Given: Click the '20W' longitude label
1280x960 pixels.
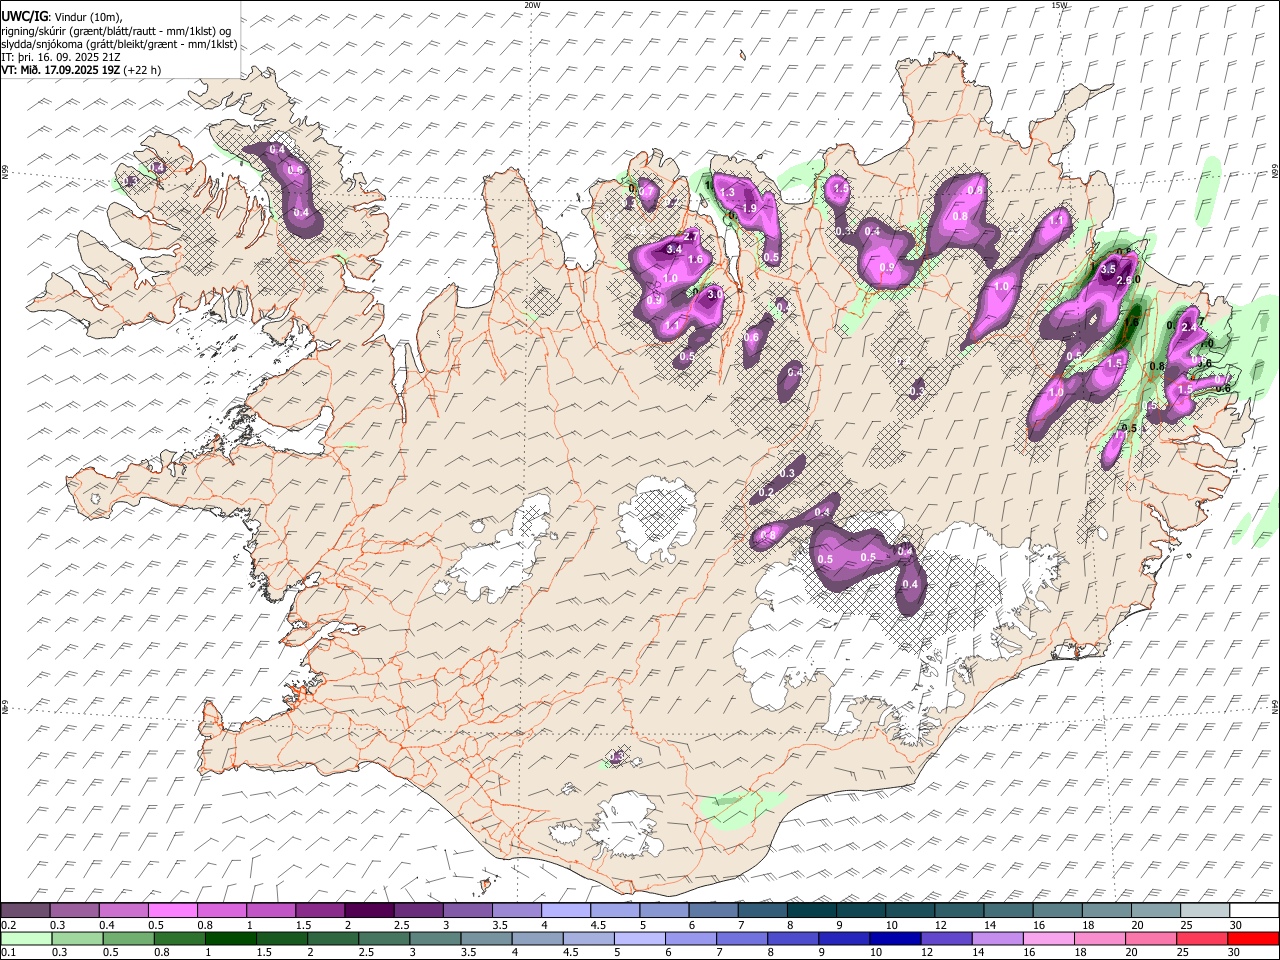Looking at the screenshot, I should 532,5.
